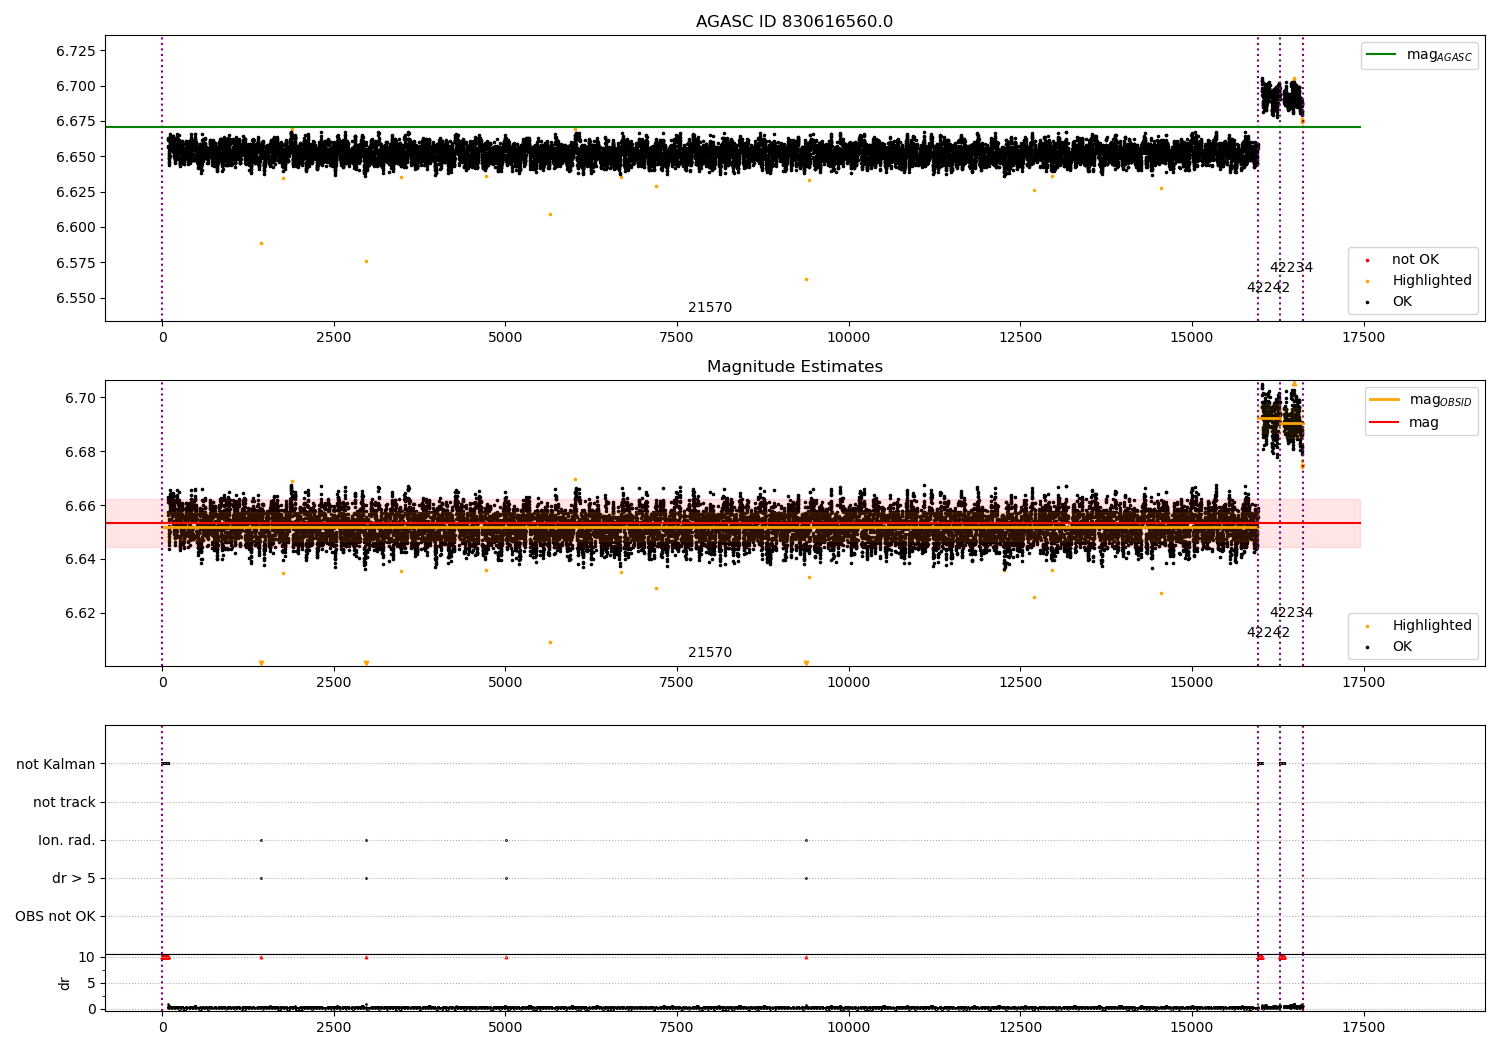1500x1050 pixels.
Task: Click the "AGASC ID 830616560.0" plot title
Action: 794,22
